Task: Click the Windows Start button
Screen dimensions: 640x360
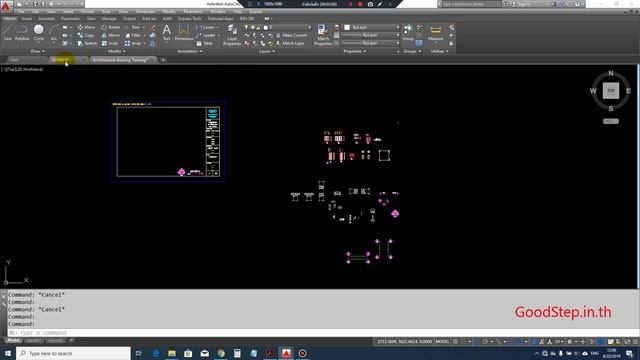Action: pos(8,353)
